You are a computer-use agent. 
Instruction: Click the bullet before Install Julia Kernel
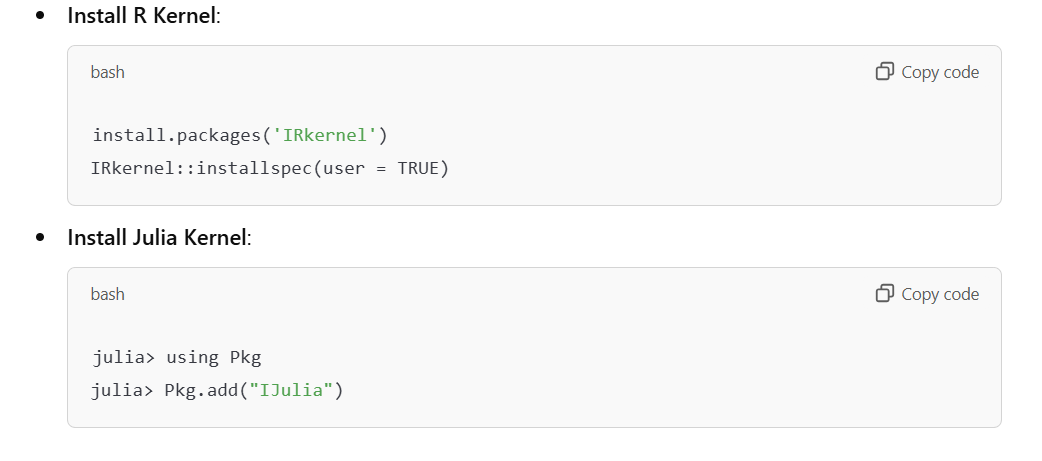tap(41, 237)
